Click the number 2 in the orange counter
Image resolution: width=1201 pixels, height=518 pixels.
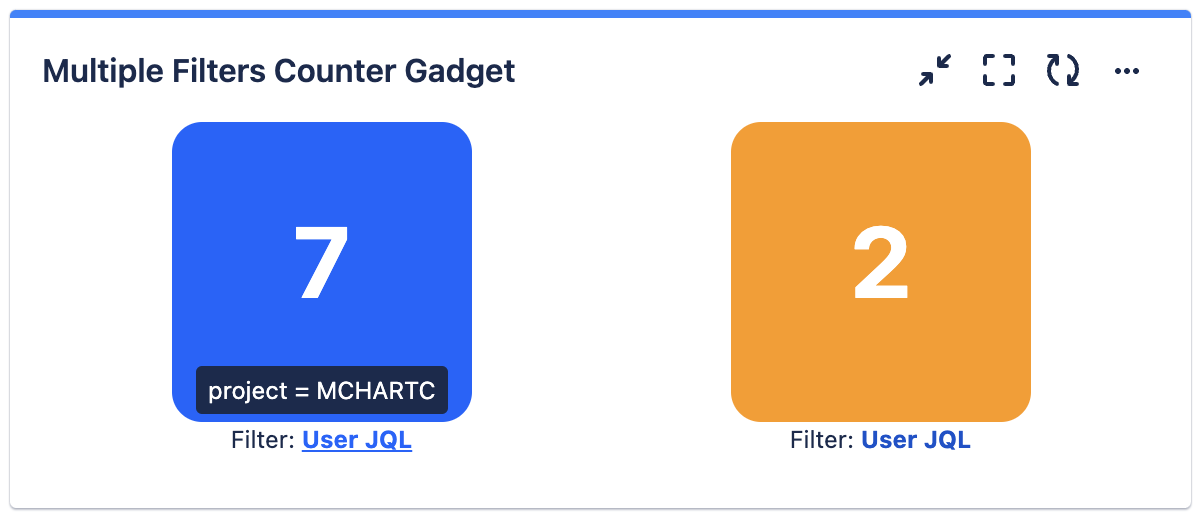tap(880, 264)
